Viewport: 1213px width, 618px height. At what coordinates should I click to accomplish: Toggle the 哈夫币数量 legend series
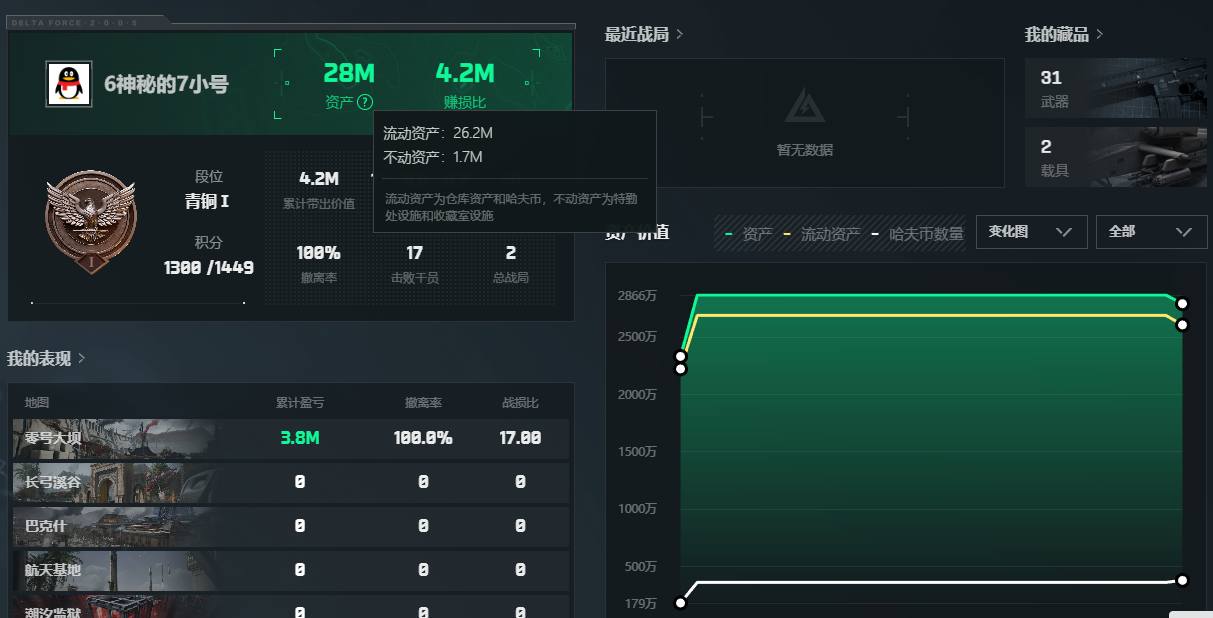tap(917, 233)
